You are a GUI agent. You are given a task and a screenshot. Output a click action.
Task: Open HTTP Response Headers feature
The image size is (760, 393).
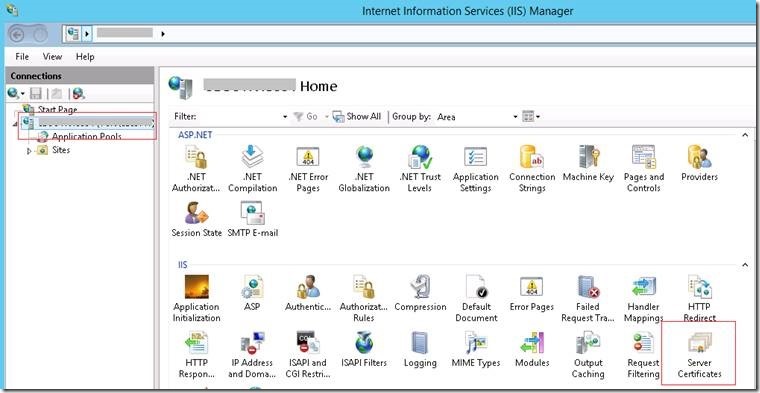[196, 355]
